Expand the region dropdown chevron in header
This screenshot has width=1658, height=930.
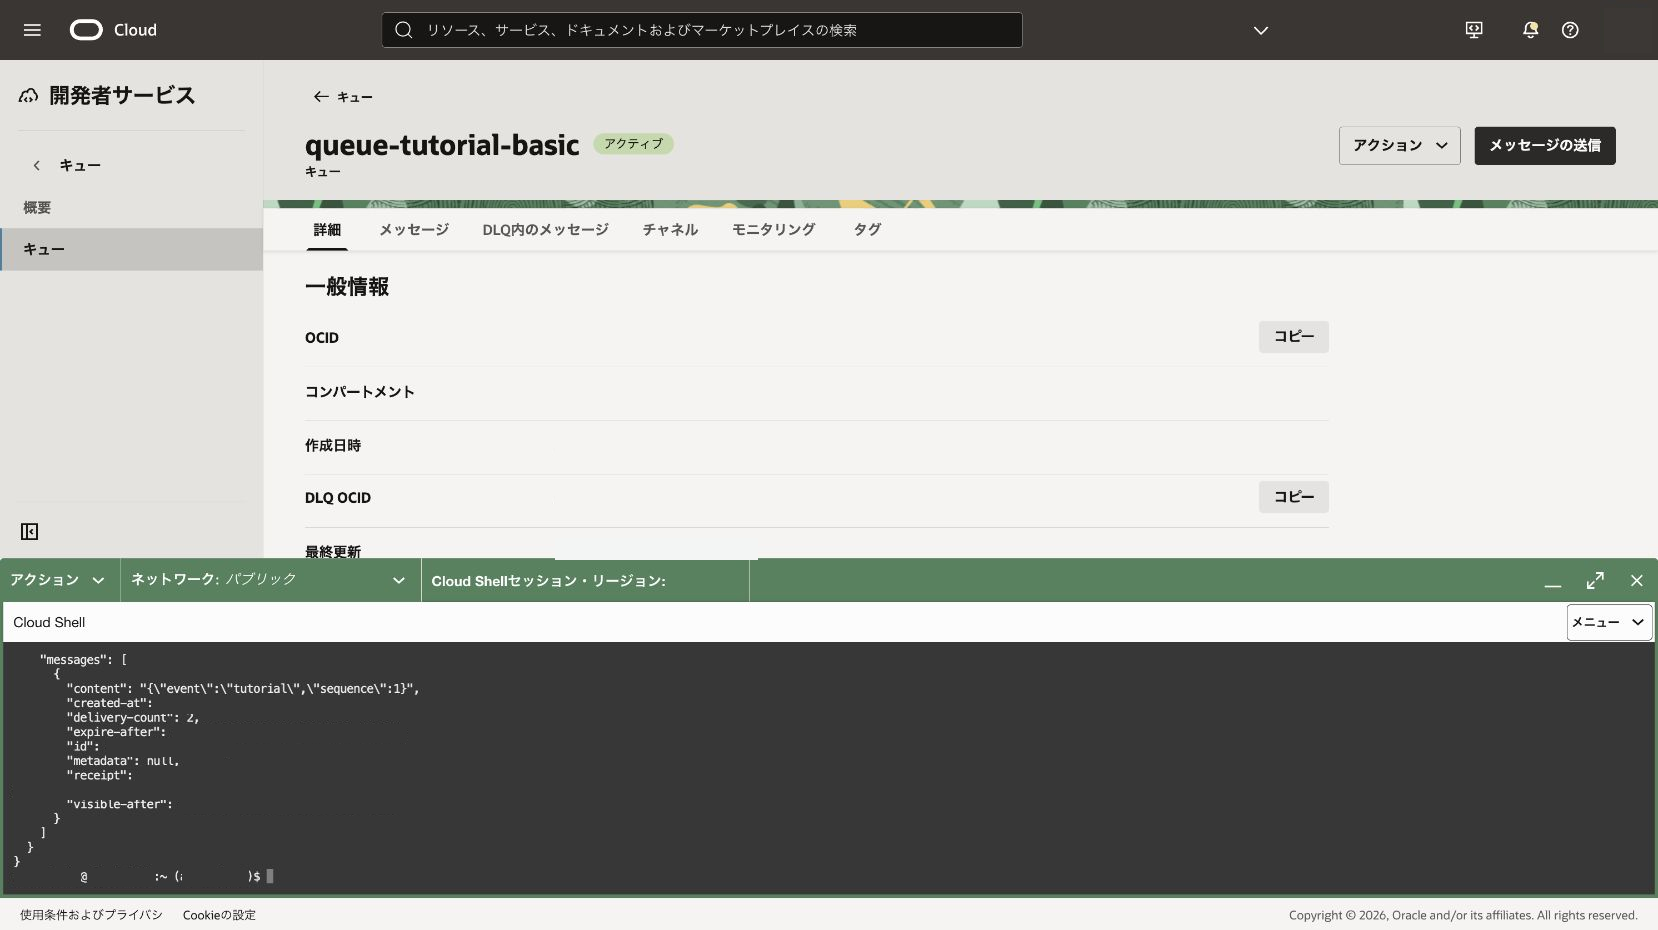pos(1261,30)
